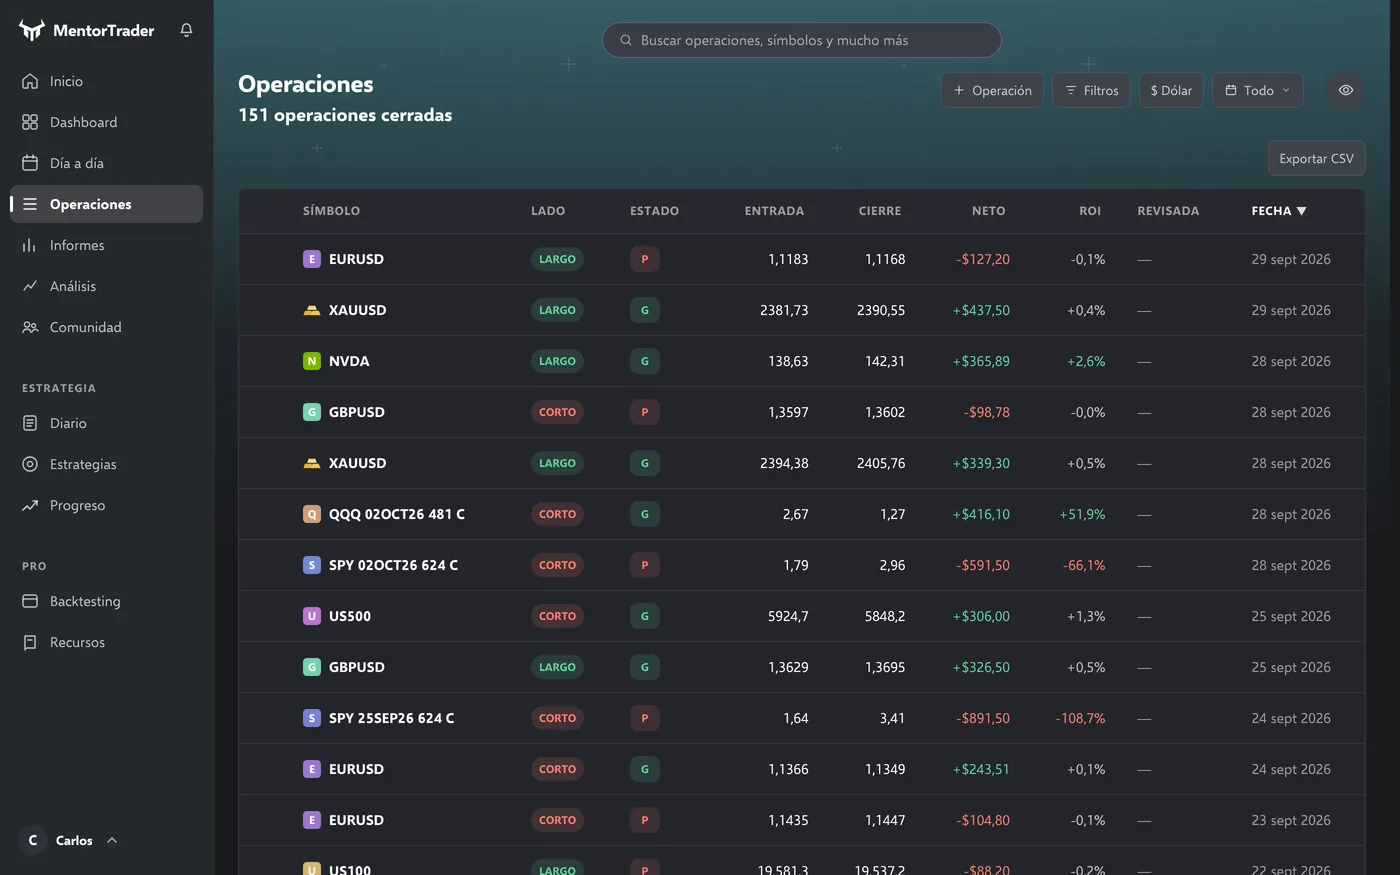1400x875 pixels.
Task: Click EURUSD icon in 29 sept row
Action: point(312,259)
